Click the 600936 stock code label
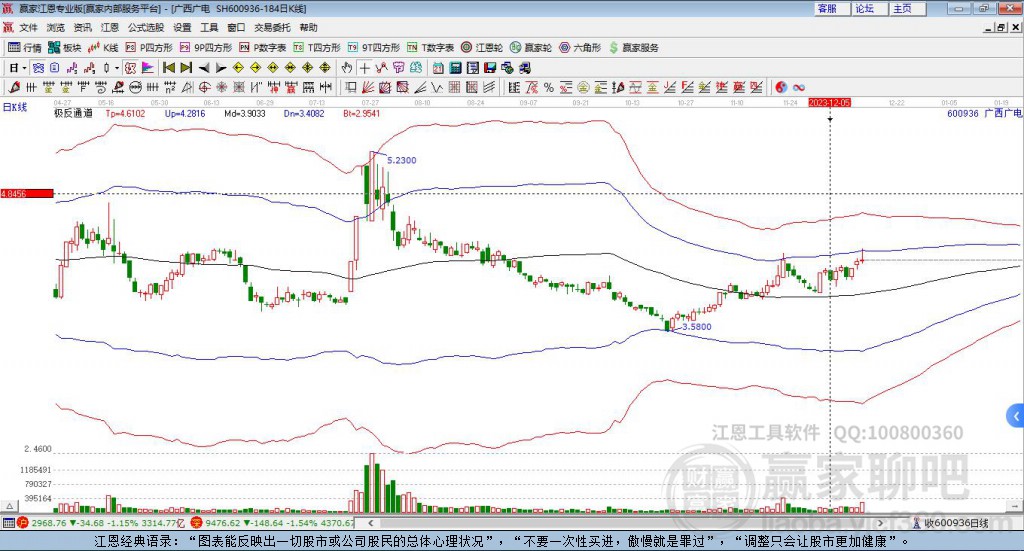The image size is (1024, 551). pos(963,114)
